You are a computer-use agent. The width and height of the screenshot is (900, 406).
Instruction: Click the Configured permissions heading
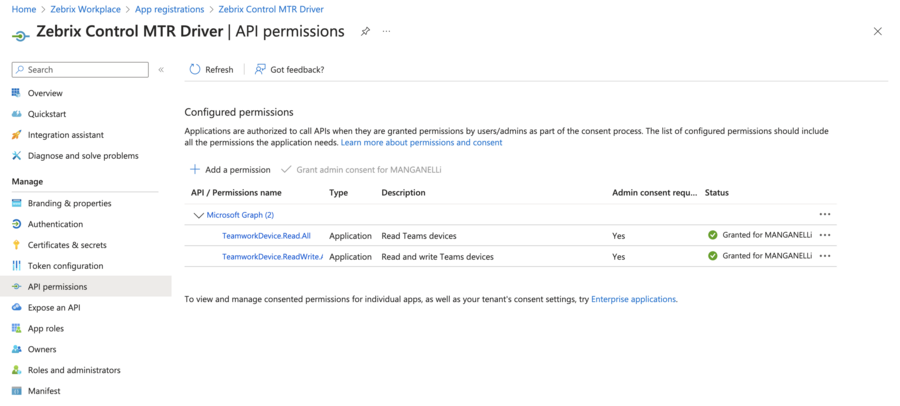coord(239,112)
